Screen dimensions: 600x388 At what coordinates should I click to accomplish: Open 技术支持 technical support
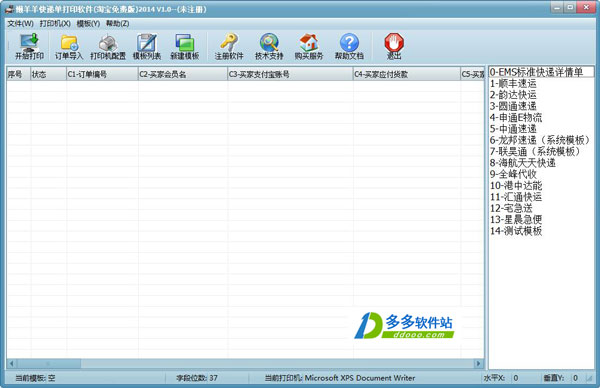pos(269,46)
